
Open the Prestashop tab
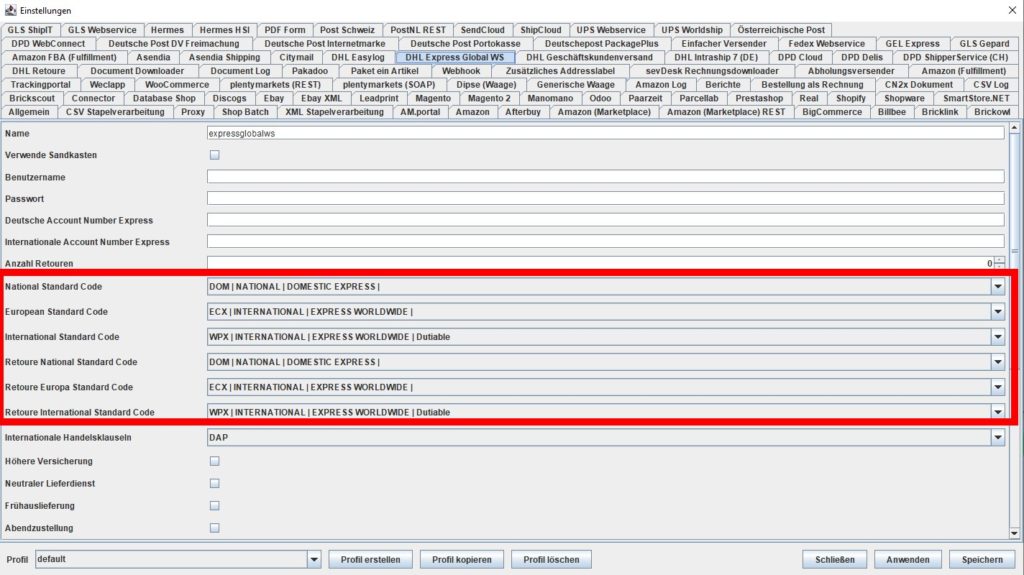(x=759, y=98)
